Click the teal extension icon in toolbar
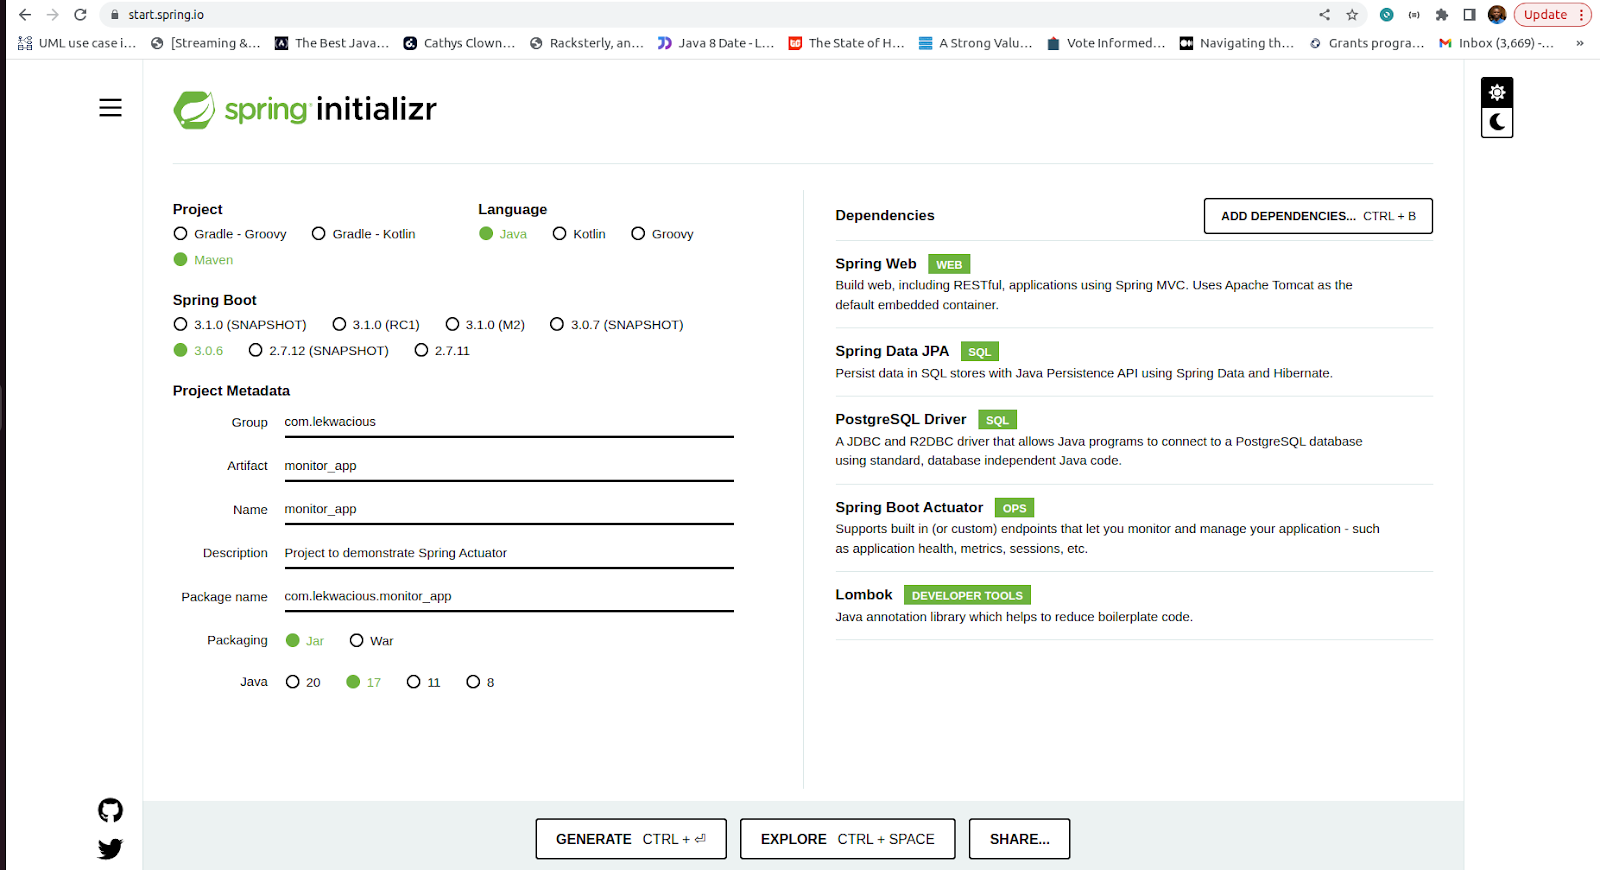 pyautogui.click(x=1386, y=15)
